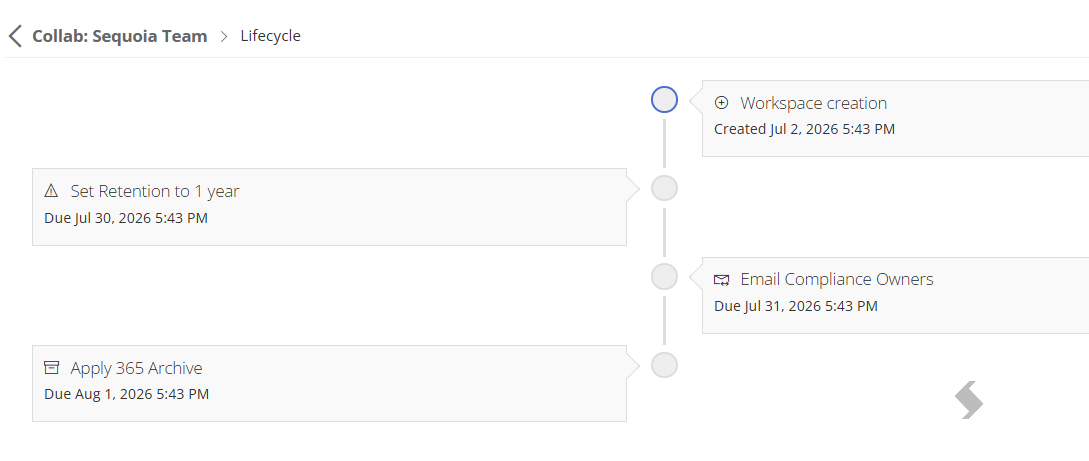The height and width of the screenshot is (461, 1089).
Task: Open the Set Retention to 1 year card
Action: pos(329,207)
